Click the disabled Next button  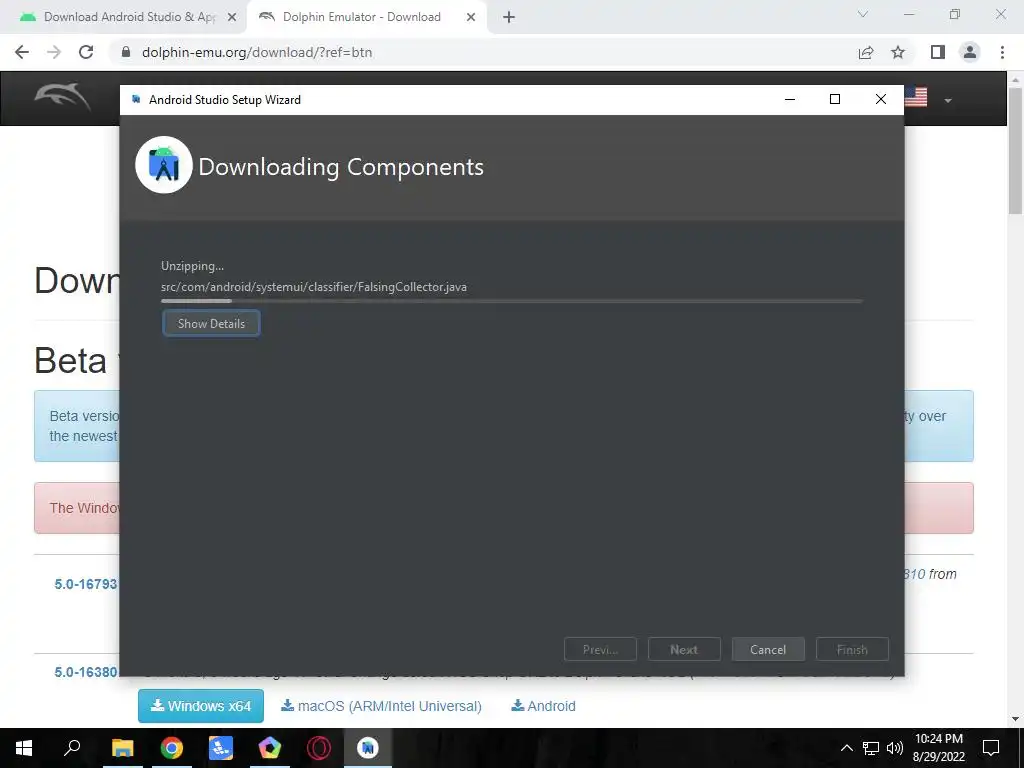[684, 650]
